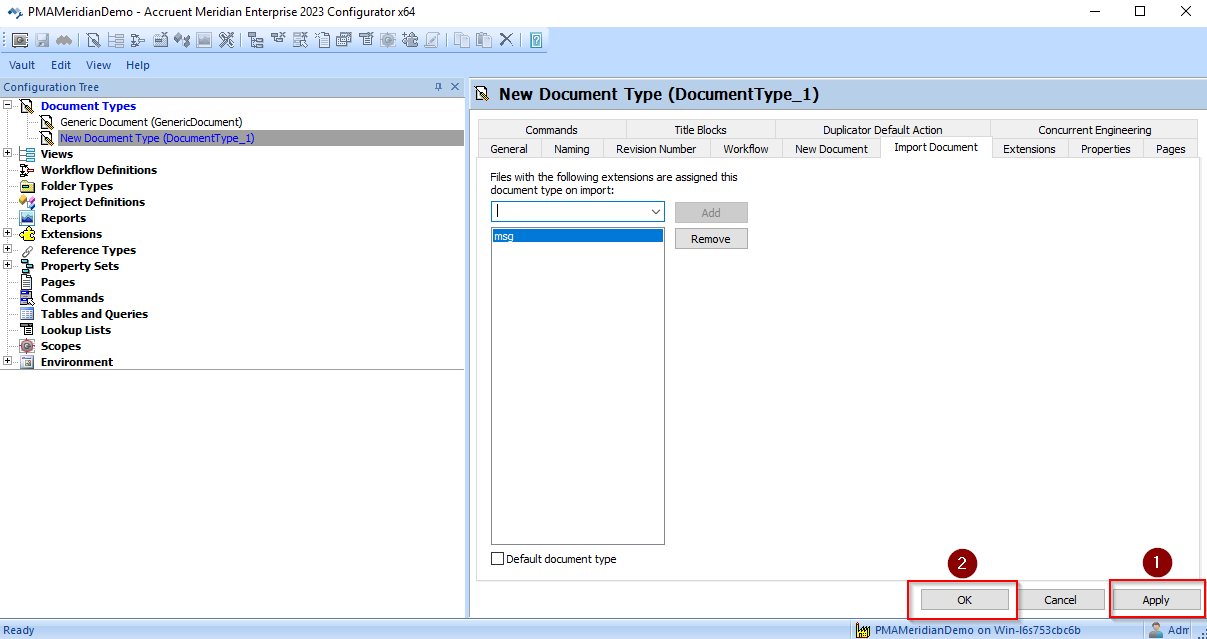Viewport: 1207px width, 639px height.
Task: Click the Paste clipboard toolbar icon
Action: (484, 40)
